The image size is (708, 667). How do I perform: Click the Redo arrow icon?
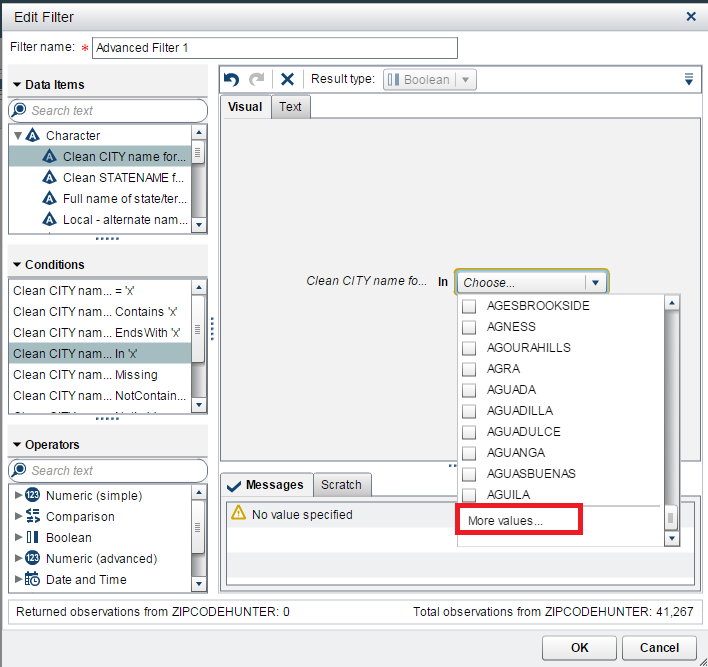click(257, 80)
